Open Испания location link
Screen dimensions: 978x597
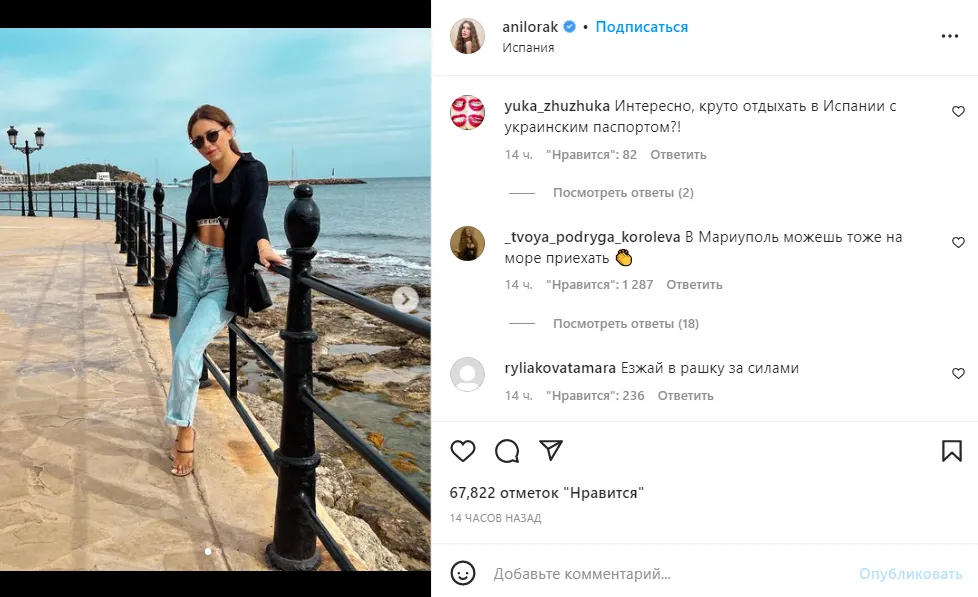[x=528, y=48]
